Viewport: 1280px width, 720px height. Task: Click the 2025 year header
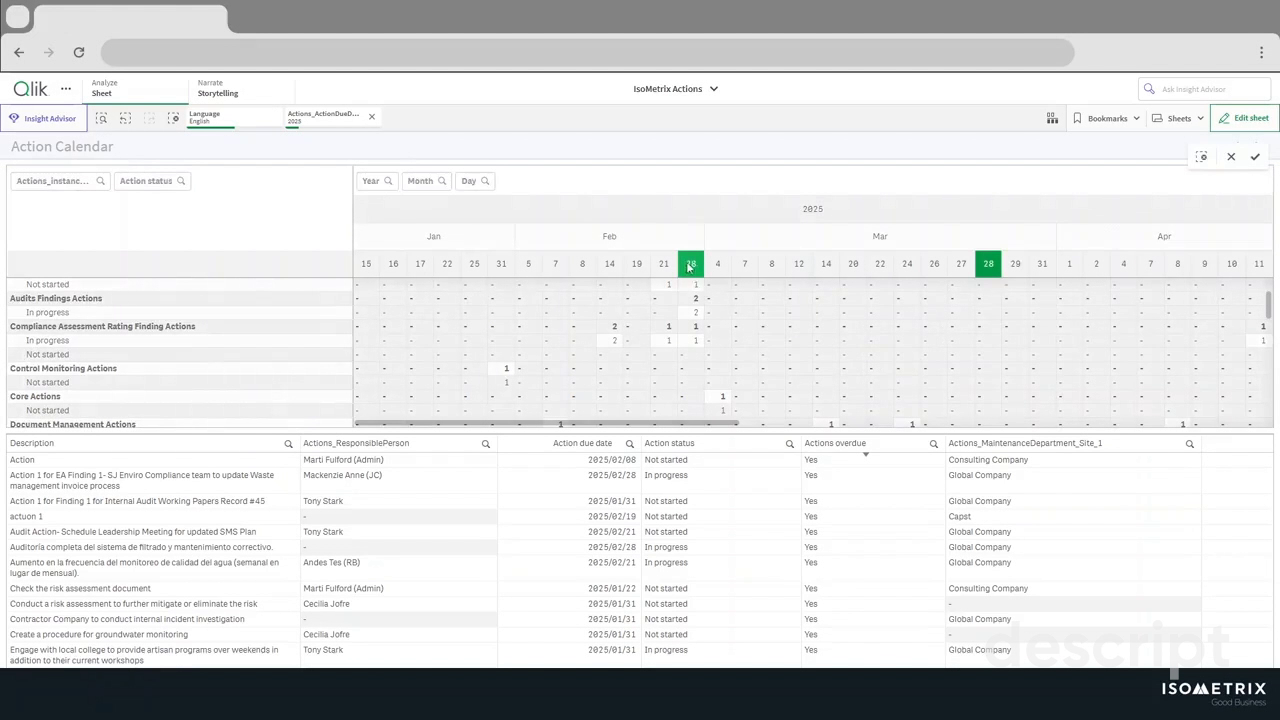(x=813, y=209)
